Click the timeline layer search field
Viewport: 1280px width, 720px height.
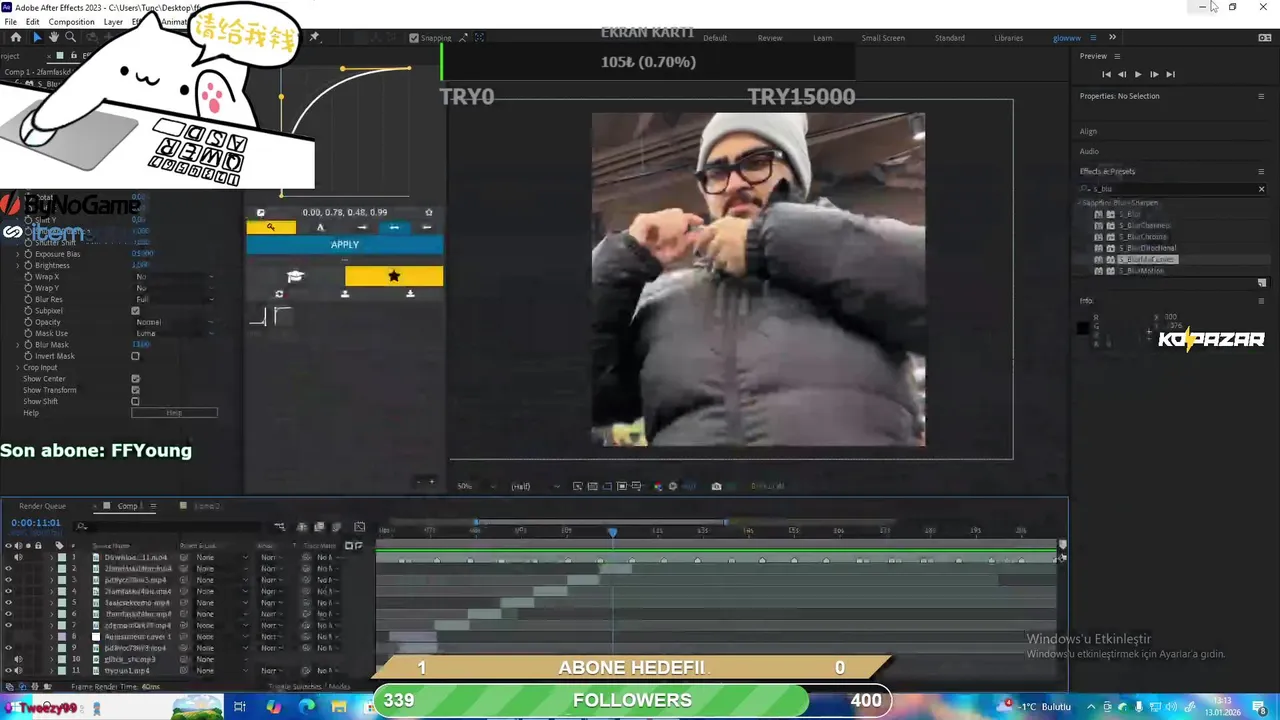[170, 526]
